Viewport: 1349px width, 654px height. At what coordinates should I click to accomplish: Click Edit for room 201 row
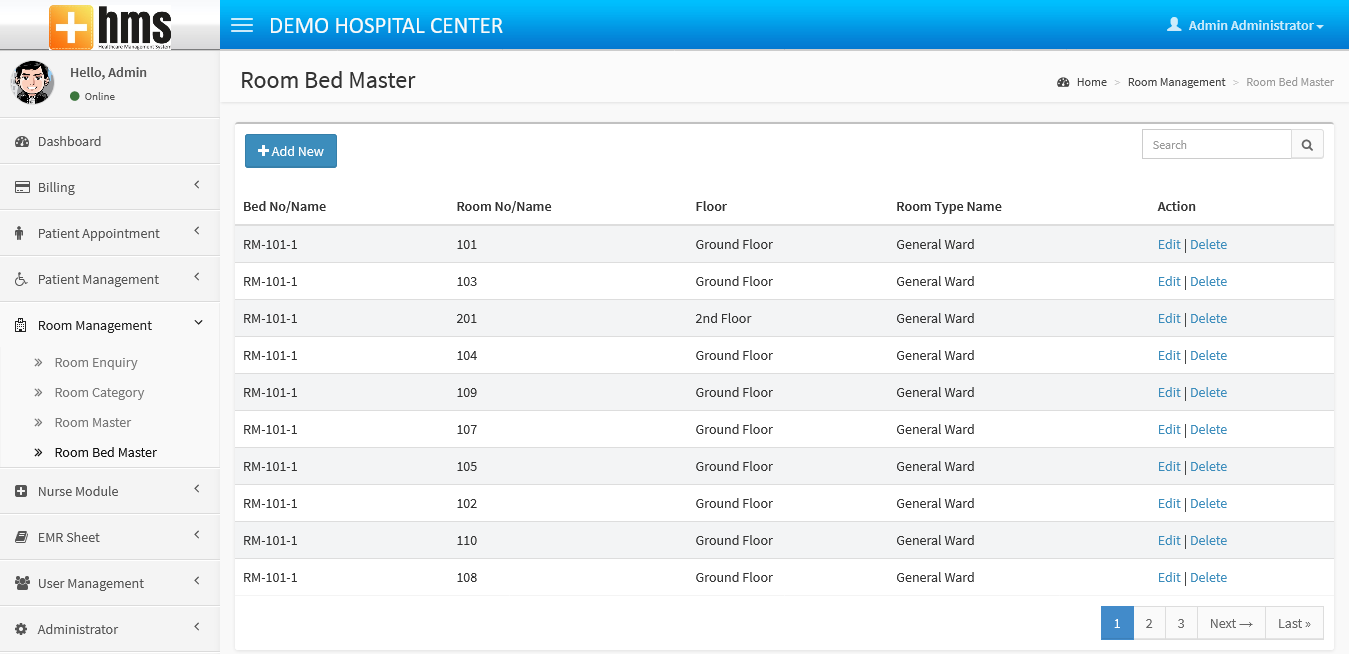click(1169, 319)
